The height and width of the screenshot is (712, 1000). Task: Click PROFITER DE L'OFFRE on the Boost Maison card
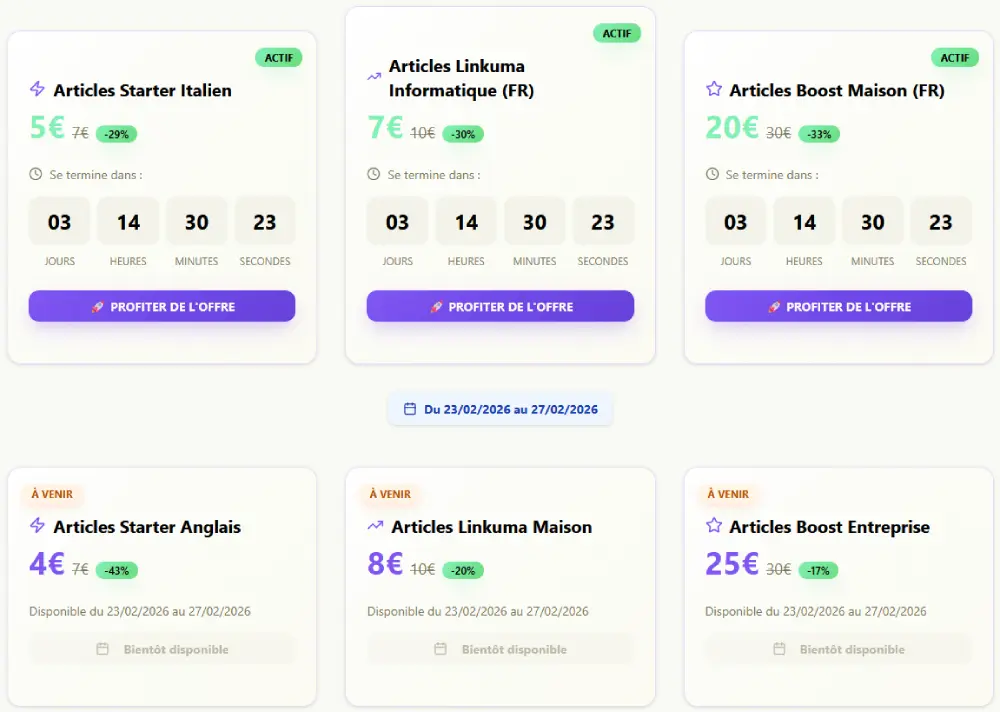click(838, 306)
